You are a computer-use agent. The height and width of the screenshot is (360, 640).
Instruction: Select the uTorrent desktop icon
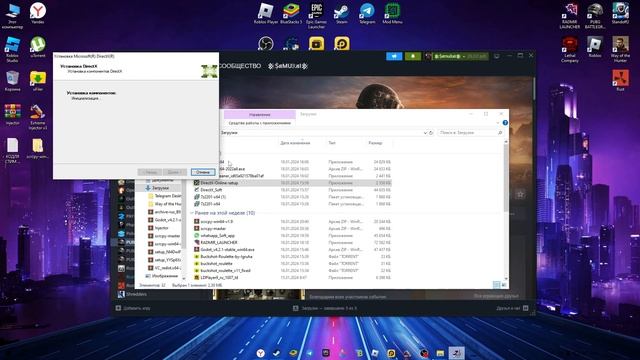coord(38,47)
